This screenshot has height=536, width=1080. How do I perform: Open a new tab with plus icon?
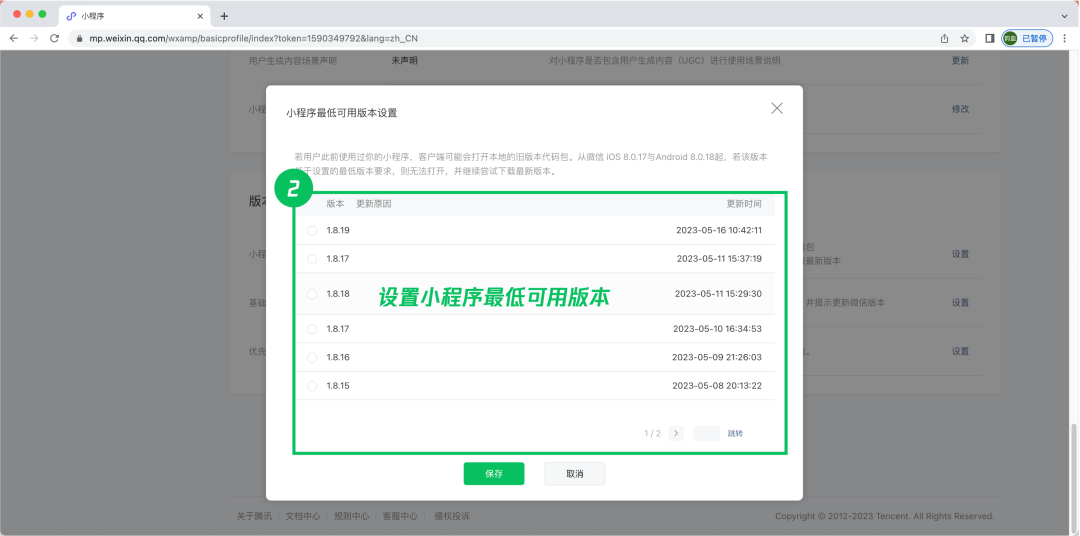(224, 16)
